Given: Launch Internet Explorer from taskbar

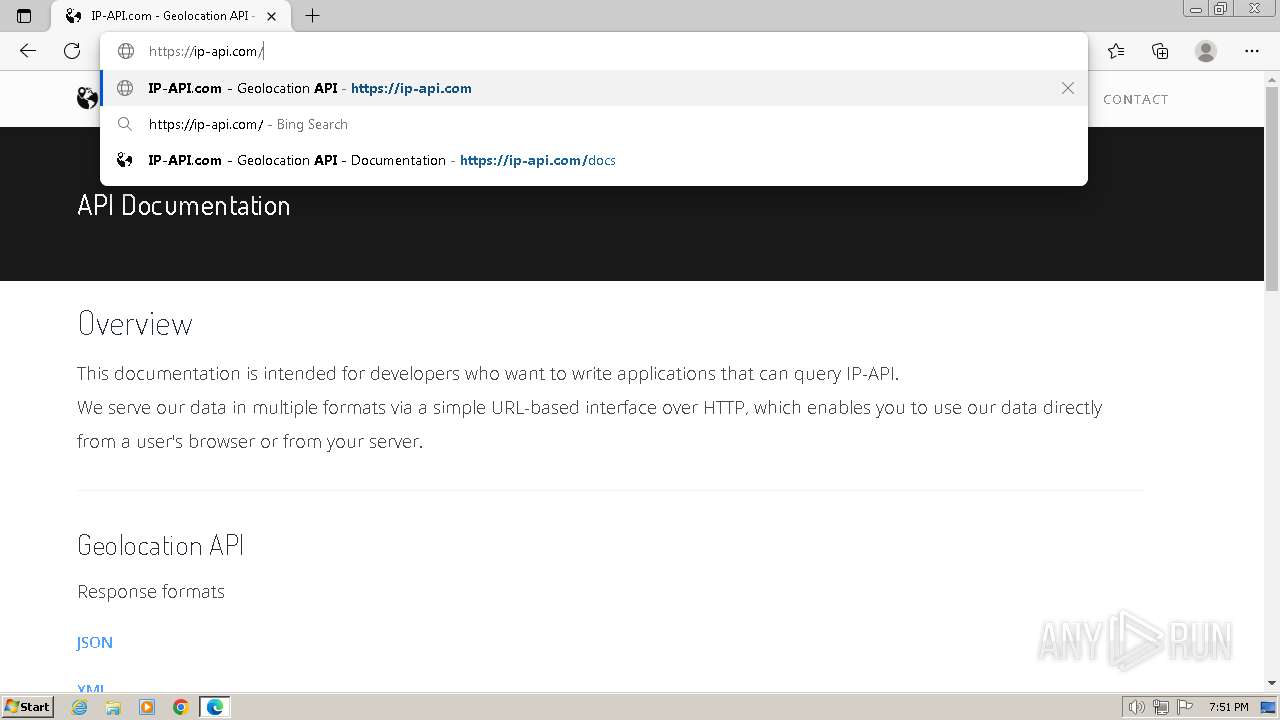Looking at the screenshot, I should click(x=79, y=707).
